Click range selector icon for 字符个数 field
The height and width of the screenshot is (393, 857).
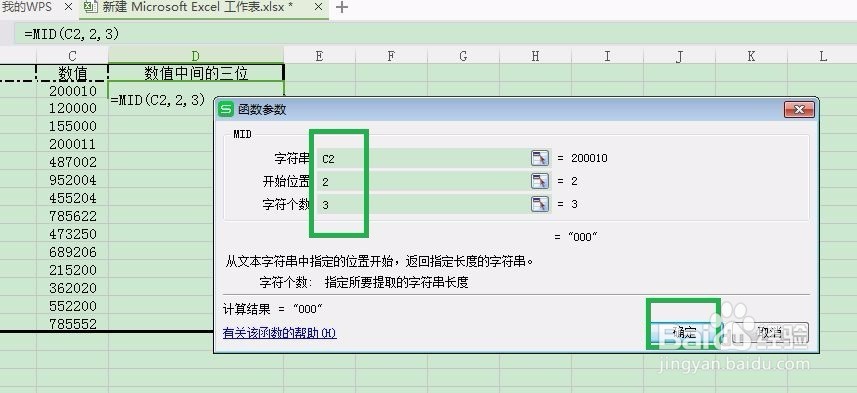click(x=539, y=204)
